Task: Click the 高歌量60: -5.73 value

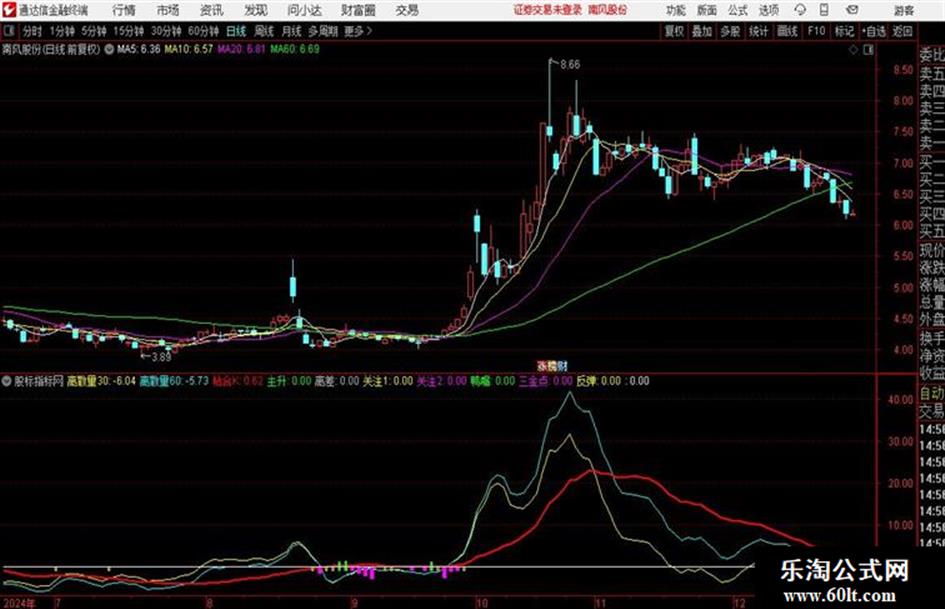Action: 174,381
